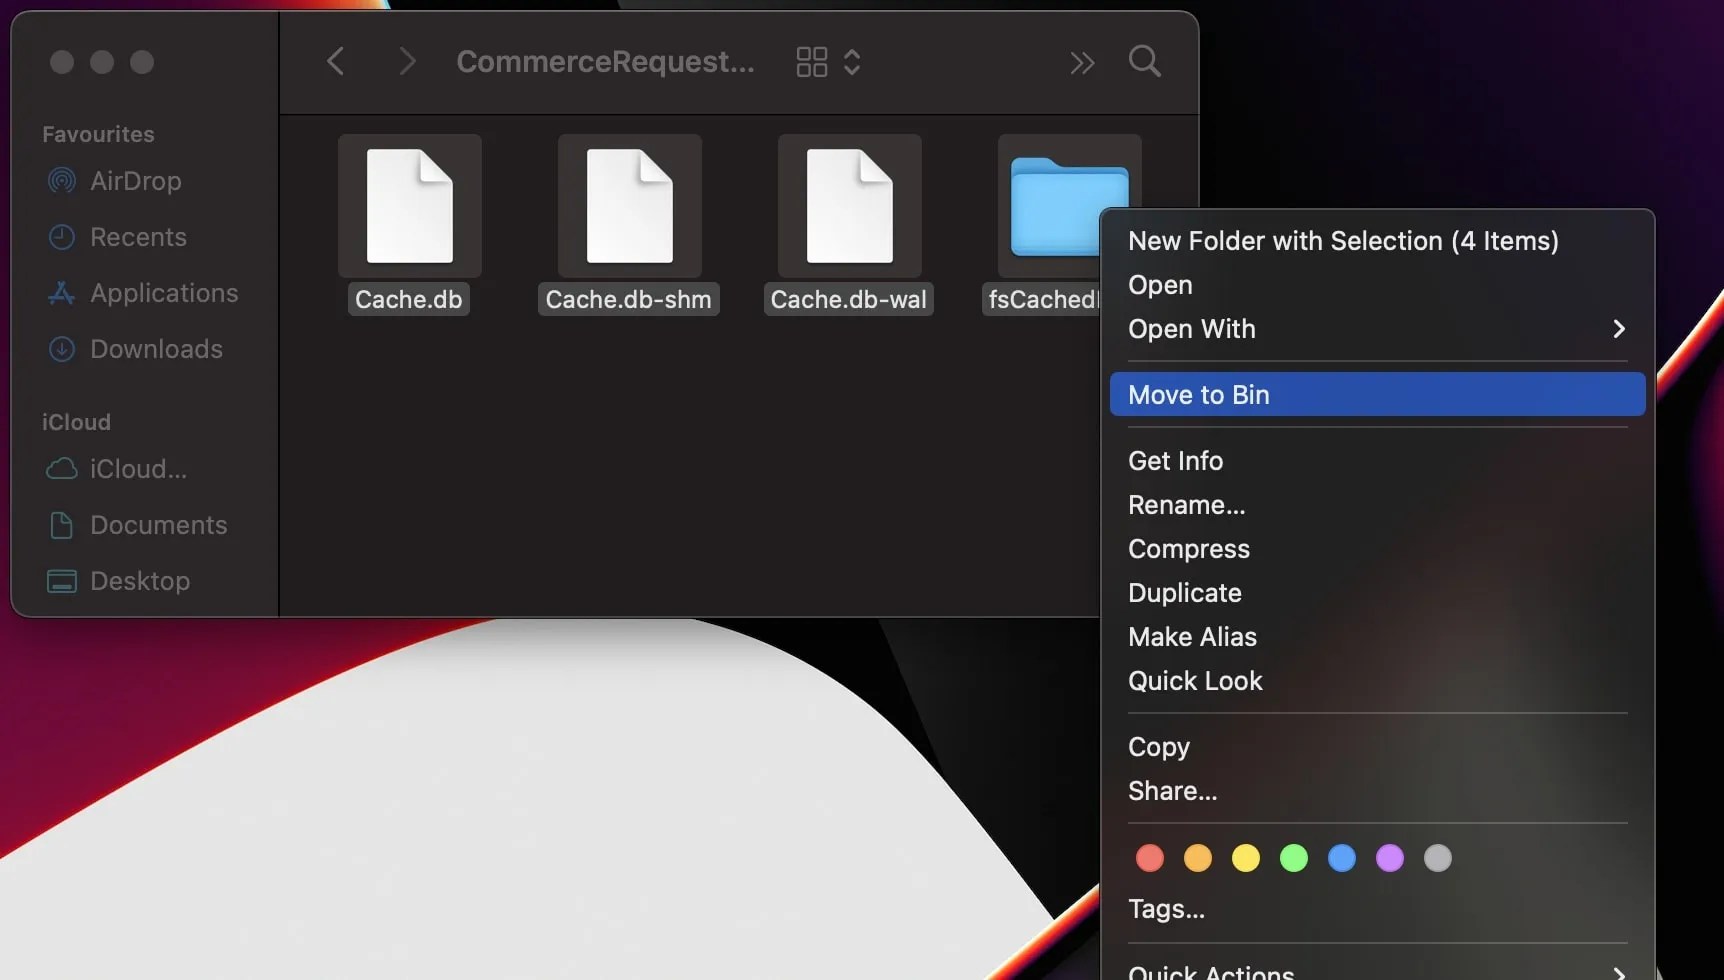Open the Downloads folder in sidebar

(156, 349)
